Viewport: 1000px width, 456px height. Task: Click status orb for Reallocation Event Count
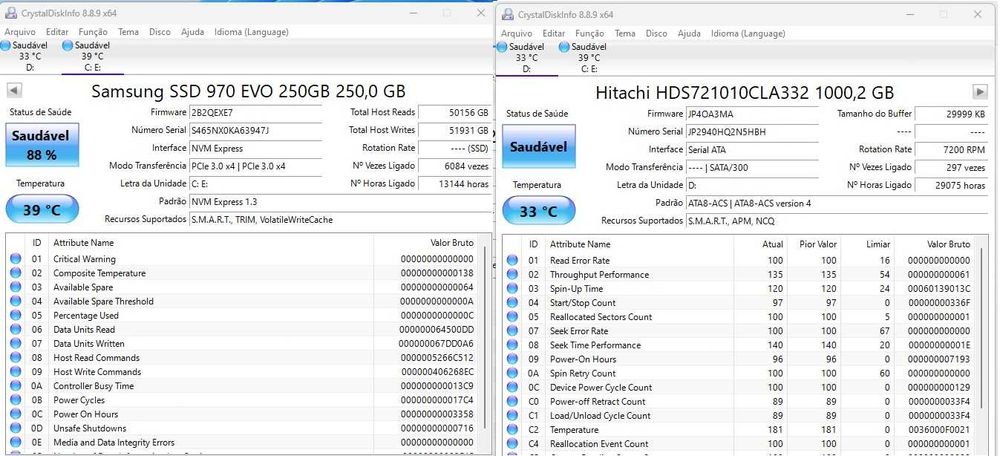click(512, 443)
